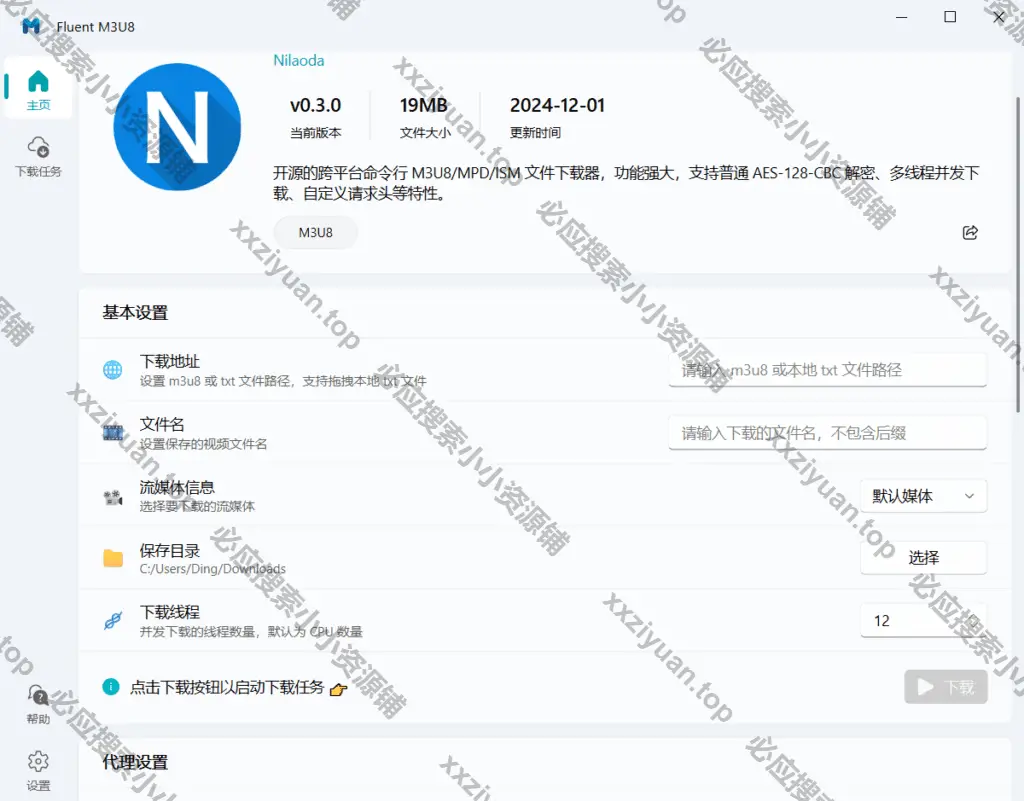The height and width of the screenshot is (801, 1024).
Task: Expand the 默认媒体 dropdown
Action: tap(923, 496)
